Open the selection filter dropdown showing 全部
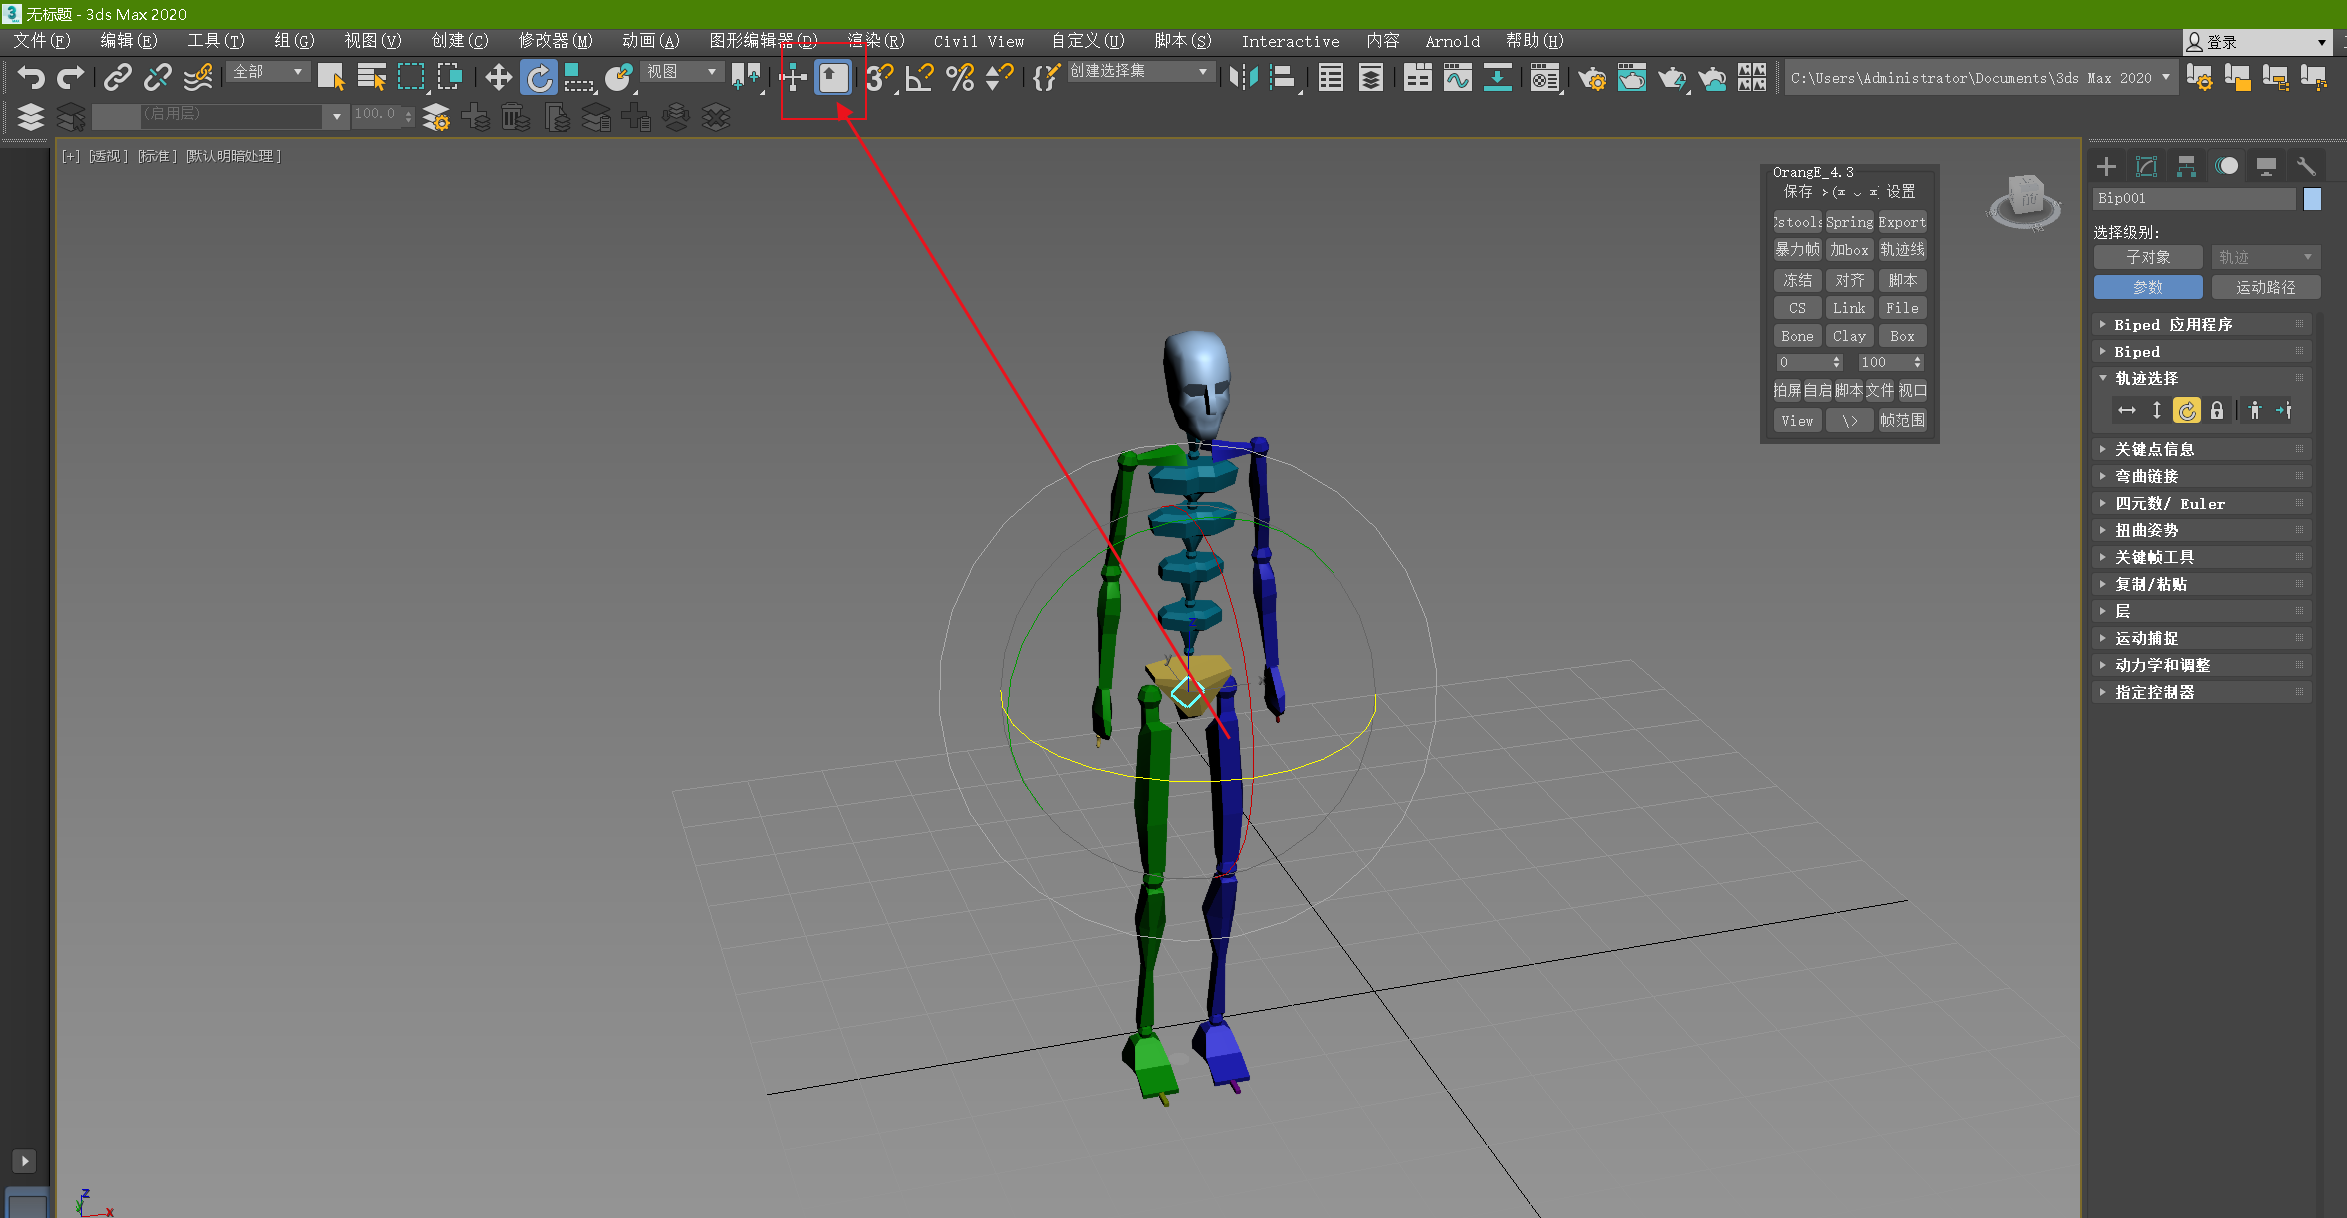2347x1218 pixels. click(268, 72)
